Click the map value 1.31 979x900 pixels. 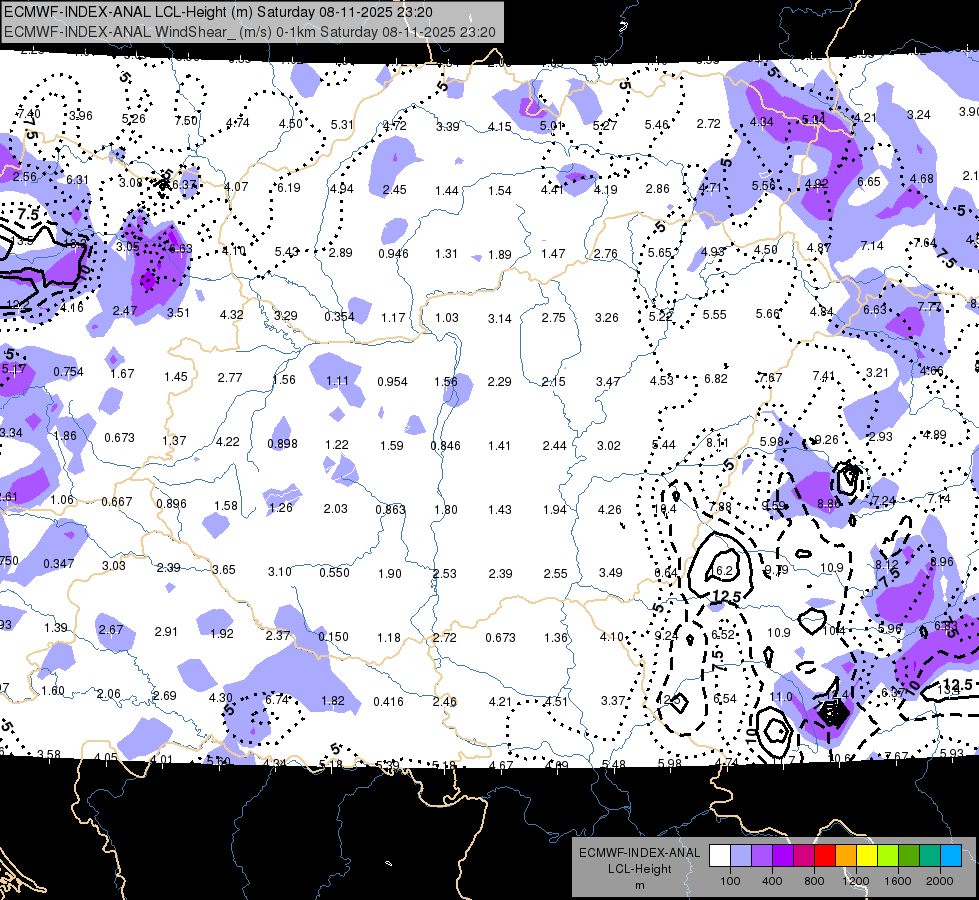point(446,254)
